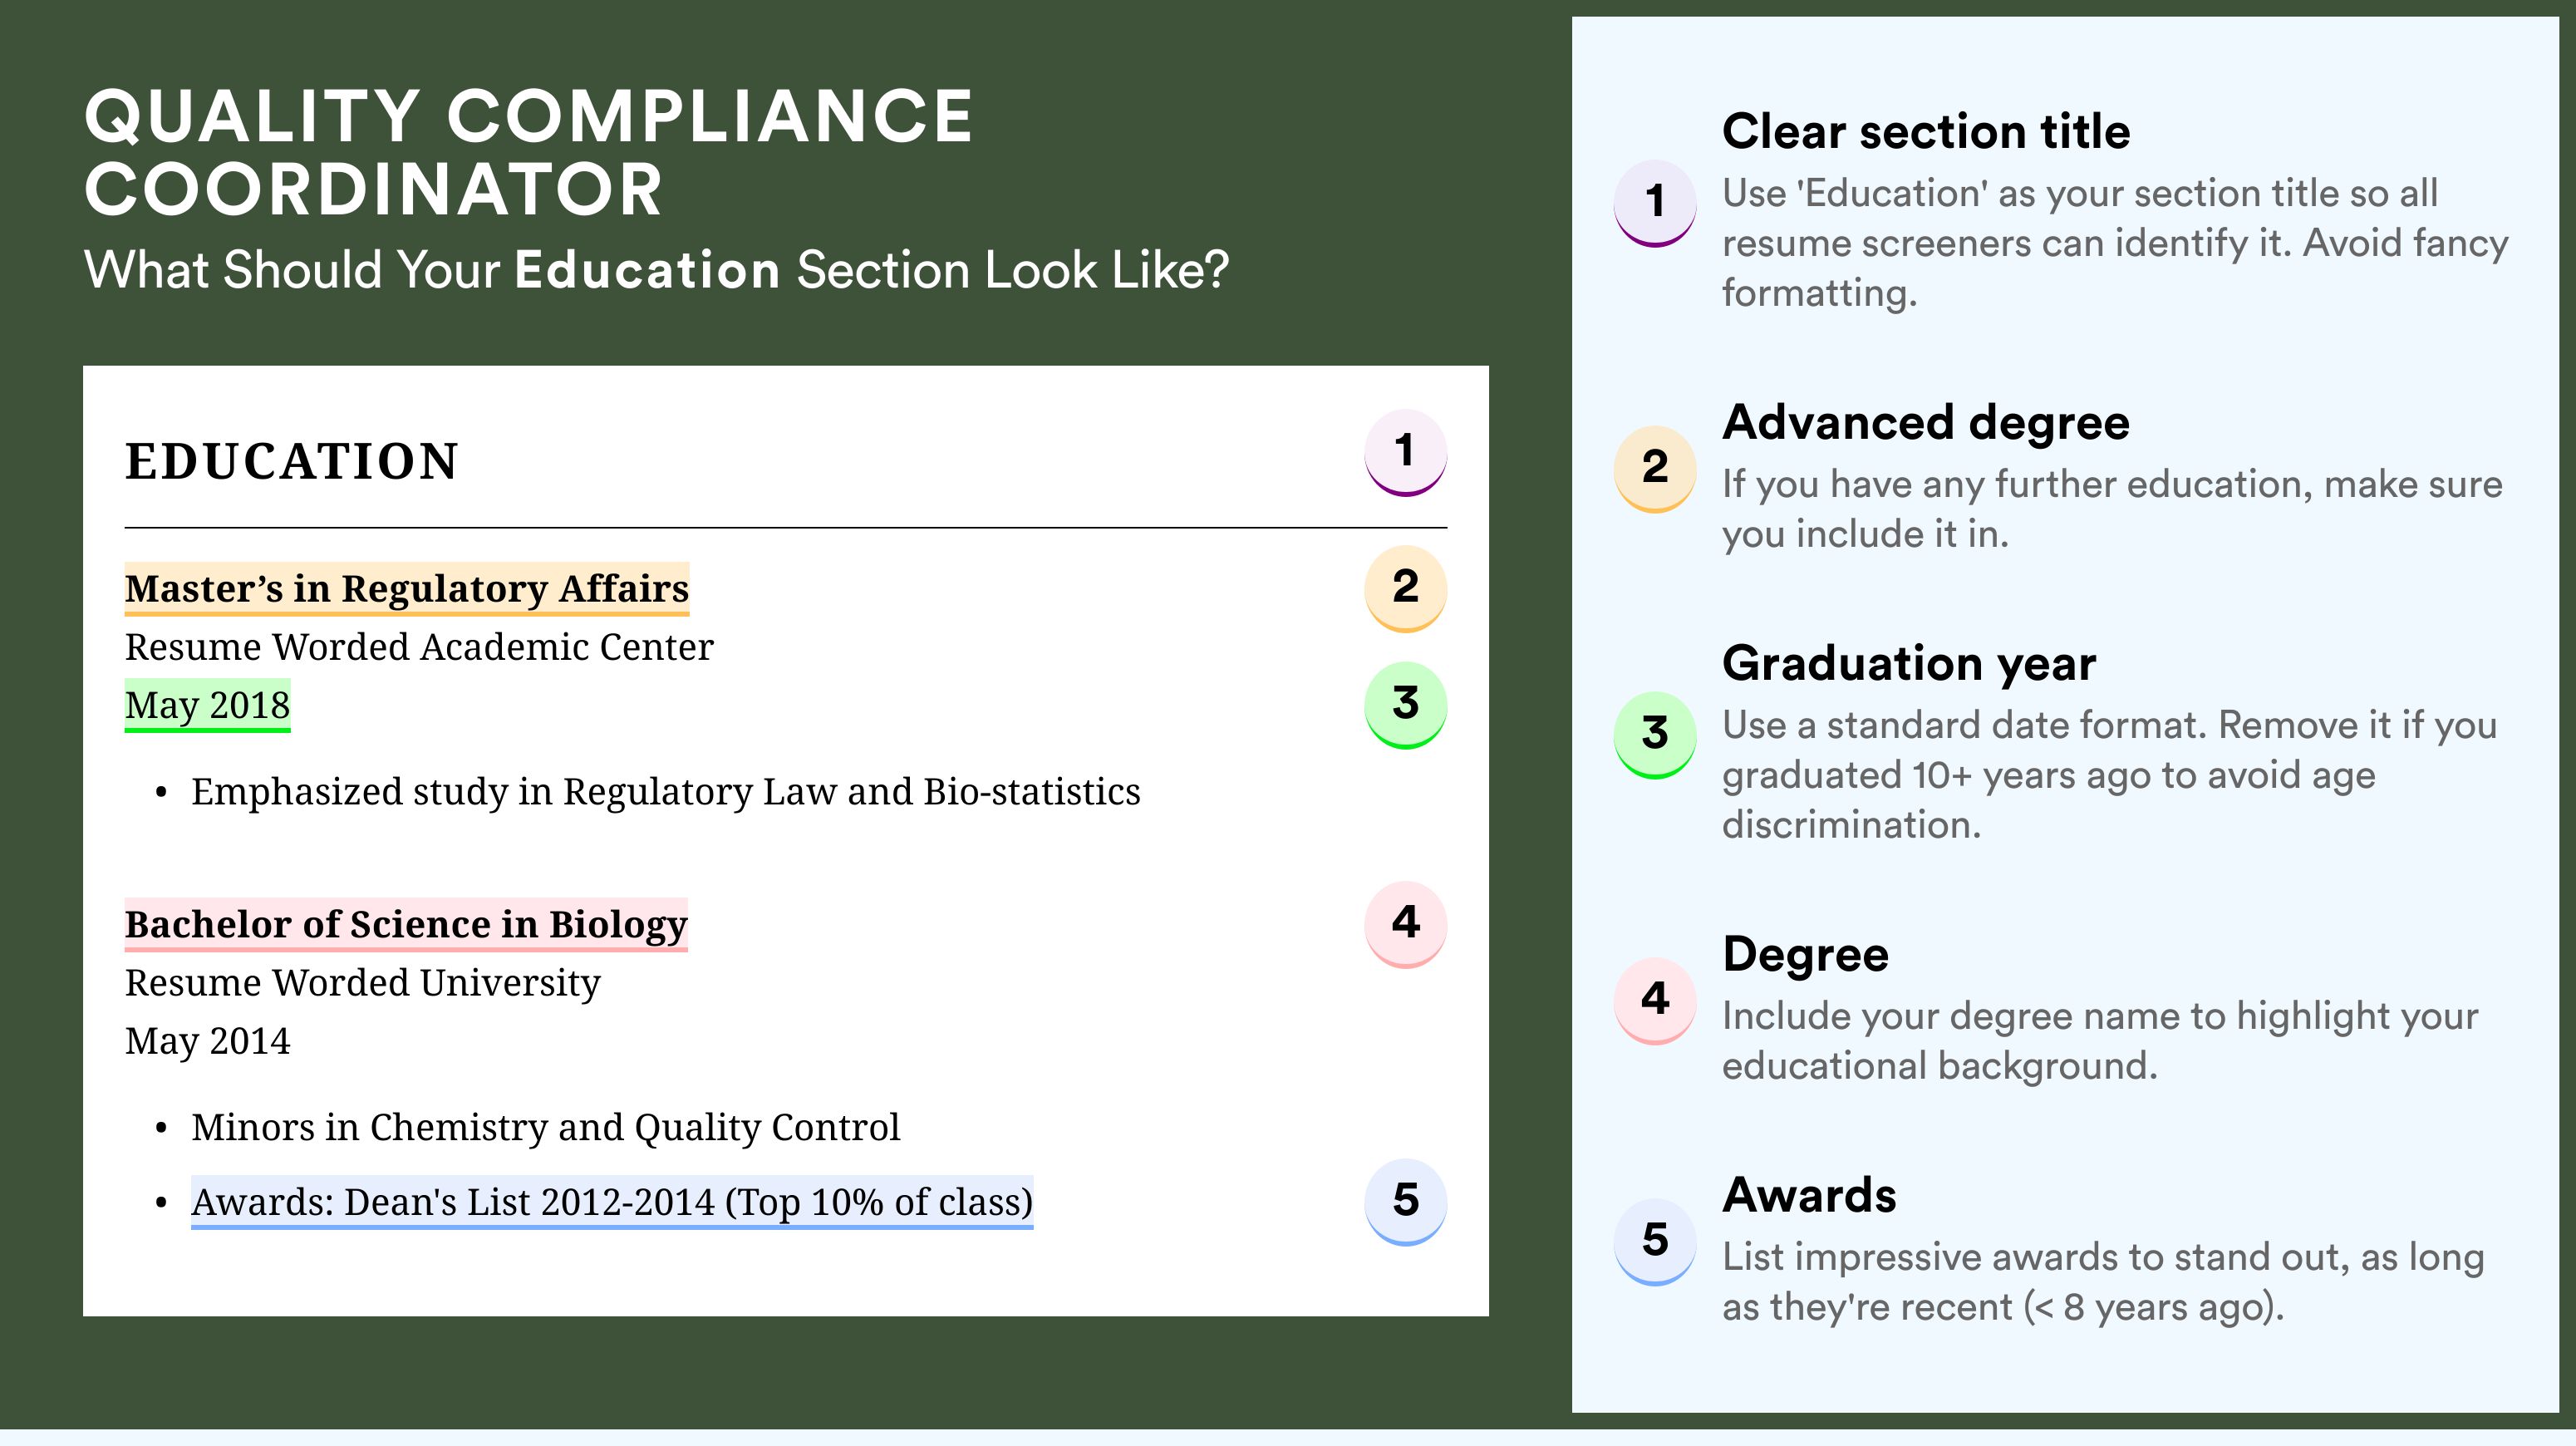The width and height of the screenshot is (2576, 1446).
Task: Click the Resume Worded Academic Center text
Action: point(419,647)
